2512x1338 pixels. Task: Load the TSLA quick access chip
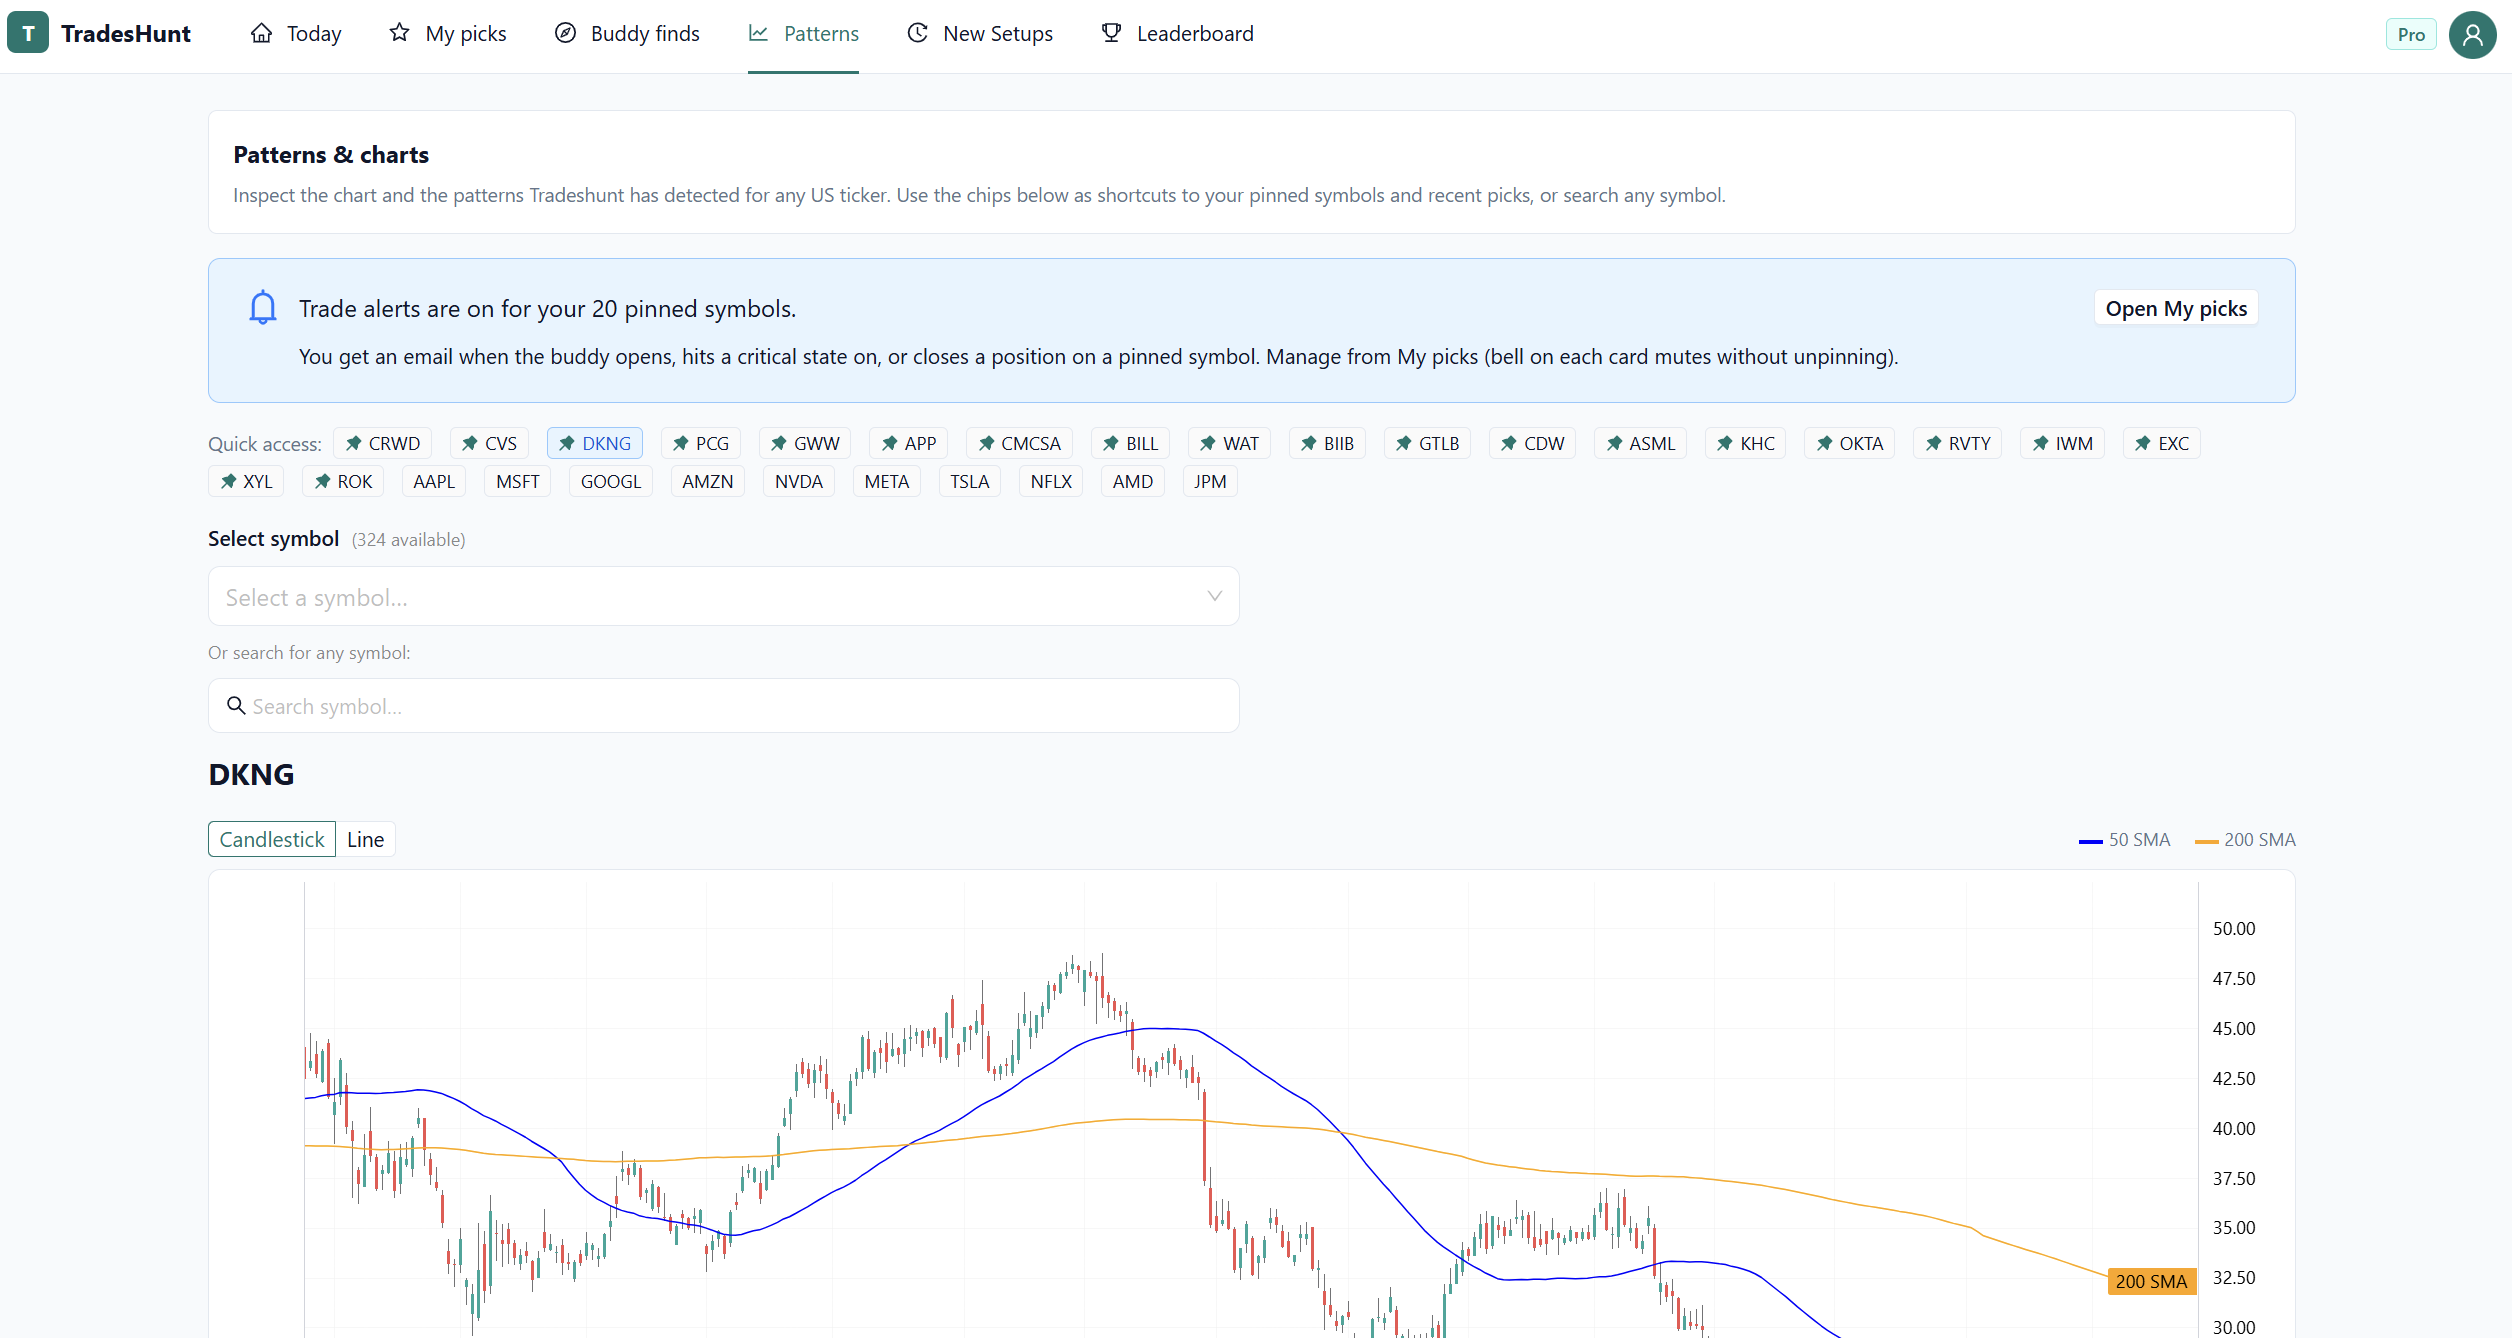970,481
